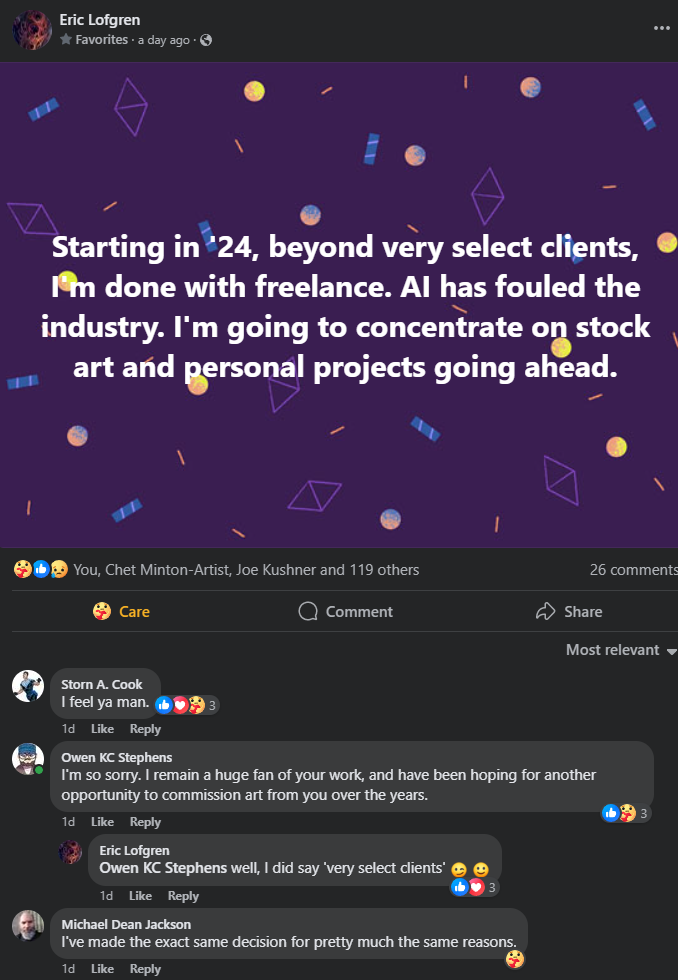Screen dimensions: 678x980
Task: Click the public globe audience icon
Action: pyautogui.click(x=206, y=40)
